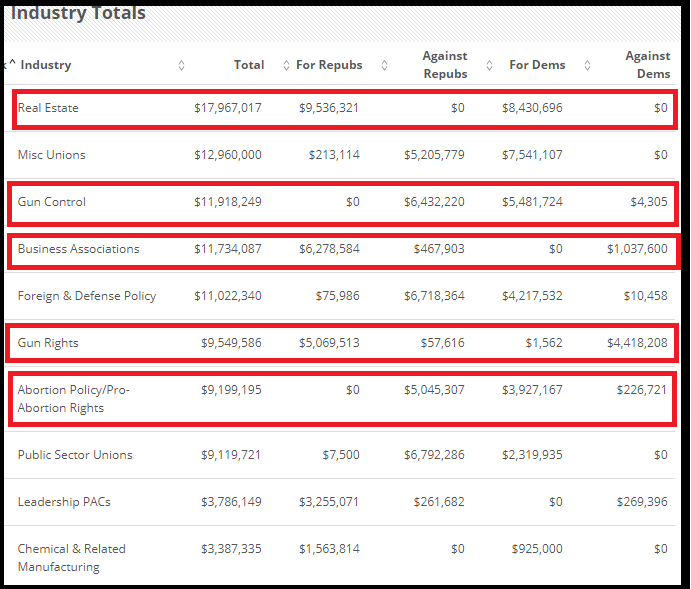Click sort arrows between Industry and Total headers

(181, 65)
